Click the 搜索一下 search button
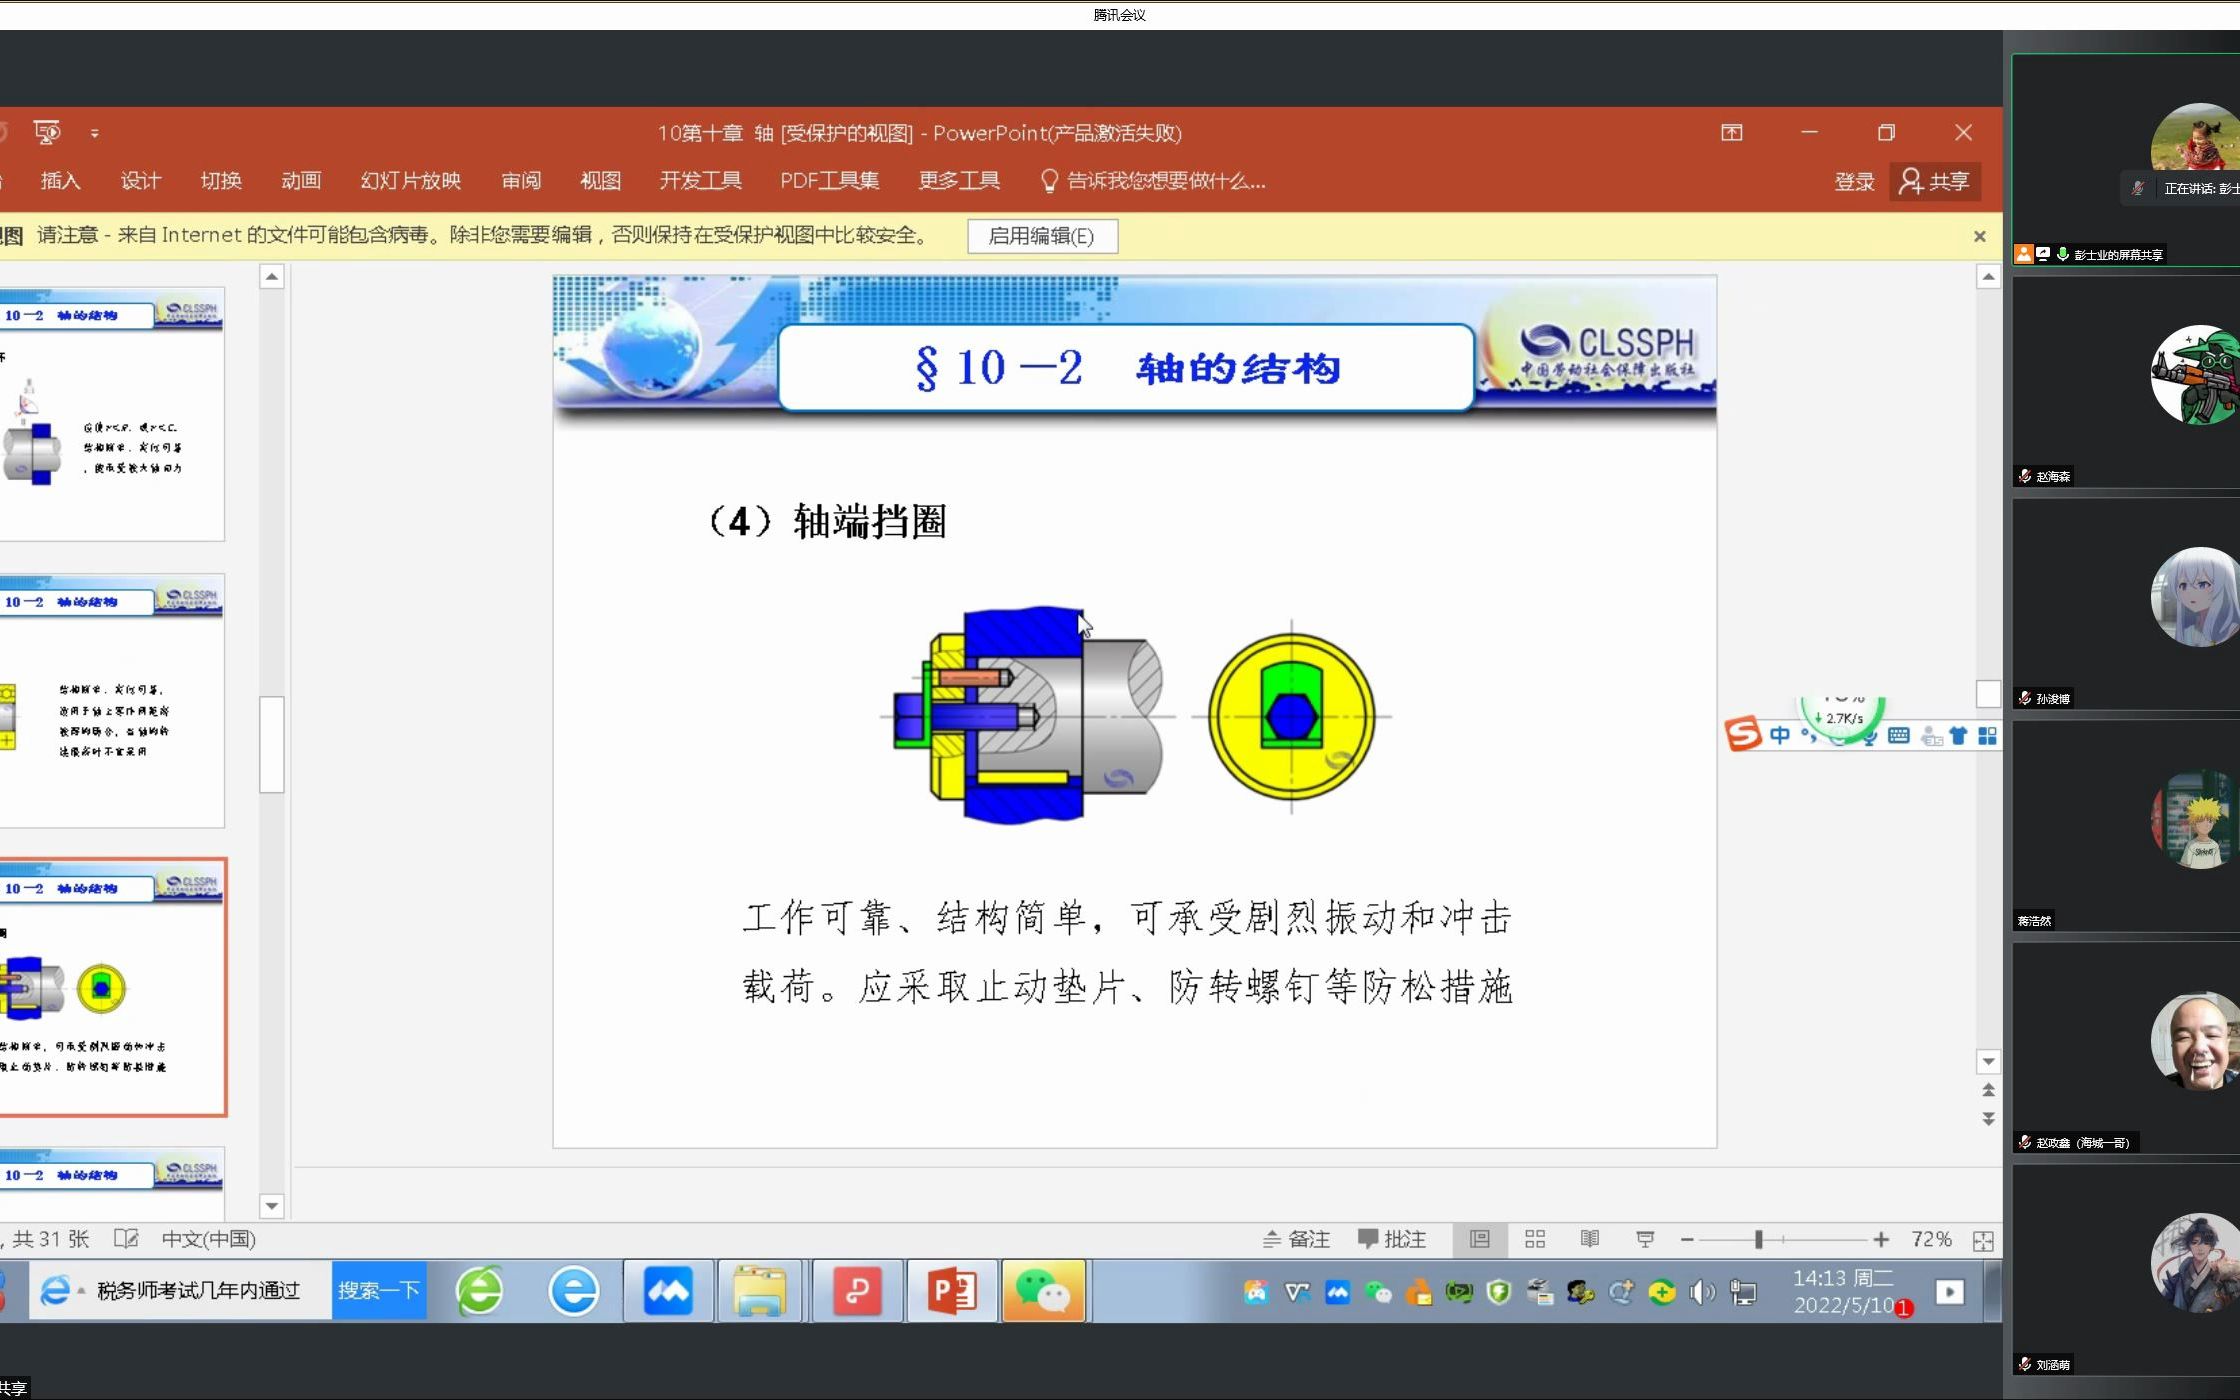 (379, 1290)
